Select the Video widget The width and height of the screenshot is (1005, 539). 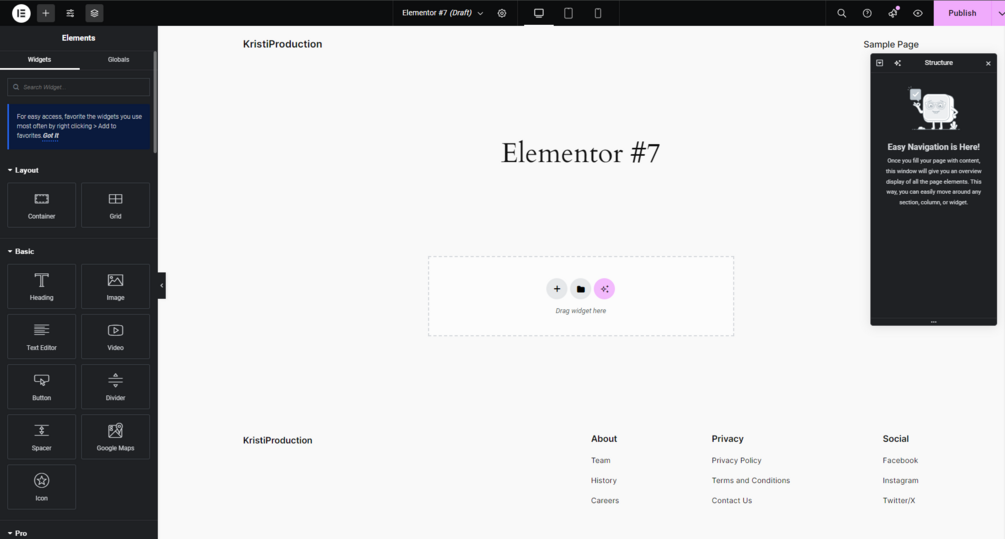115,336
